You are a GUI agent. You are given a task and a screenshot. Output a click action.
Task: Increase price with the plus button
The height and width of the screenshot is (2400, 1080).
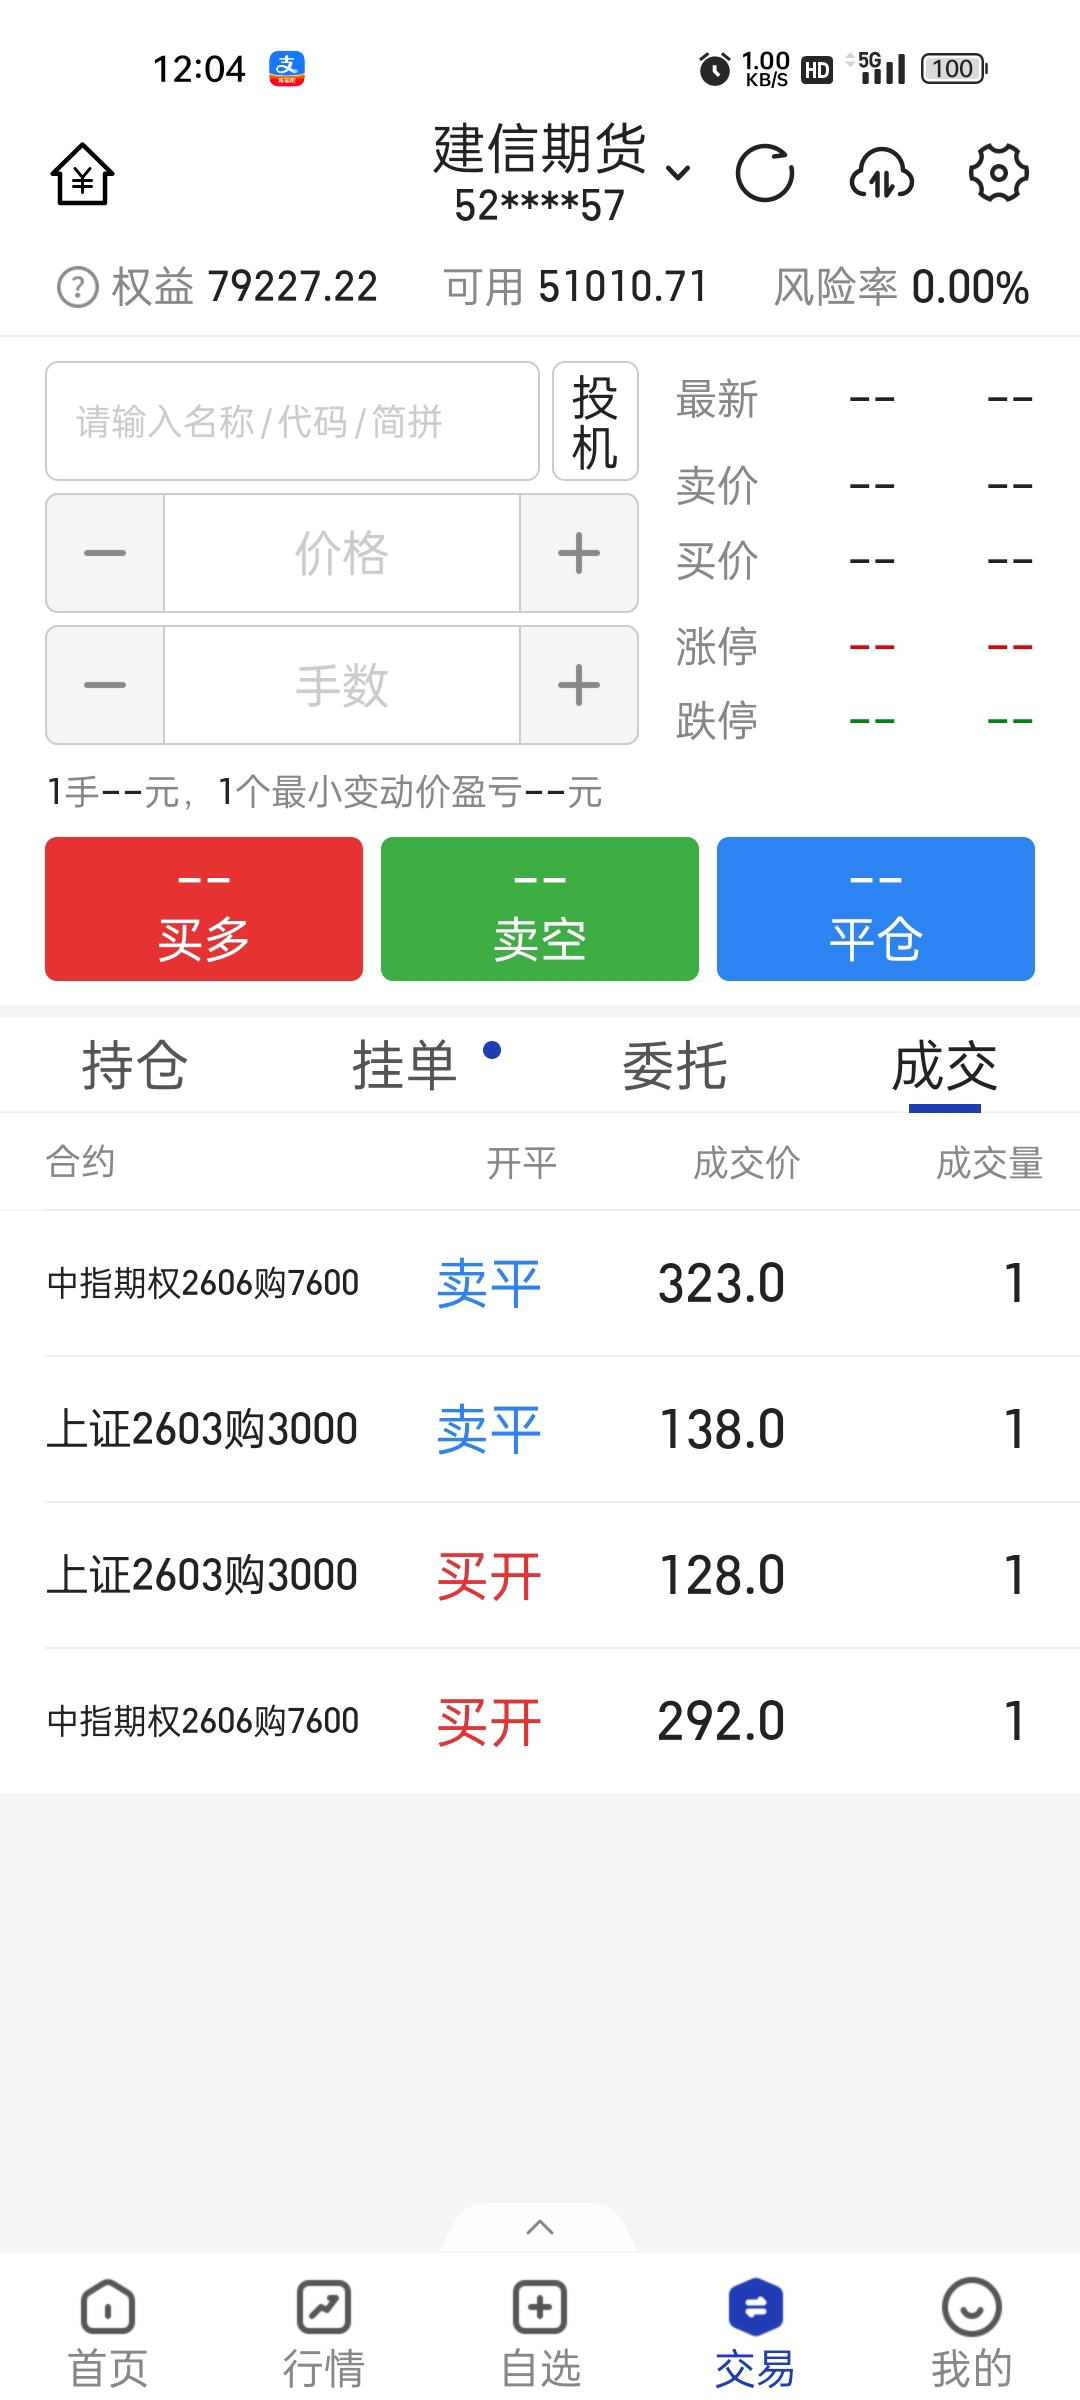579,553
